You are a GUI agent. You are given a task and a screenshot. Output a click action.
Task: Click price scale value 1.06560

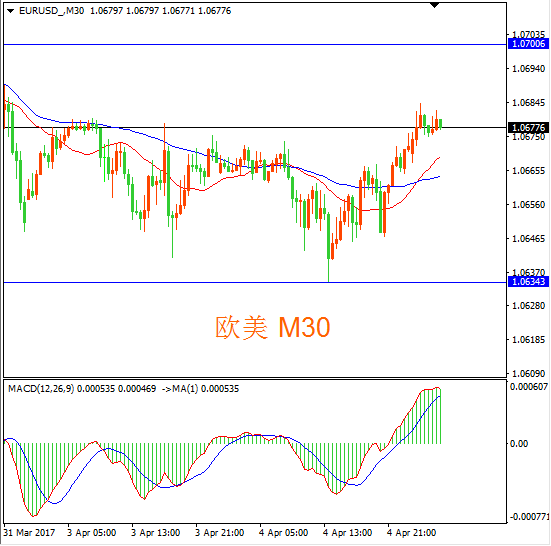(x=529, y=205)
